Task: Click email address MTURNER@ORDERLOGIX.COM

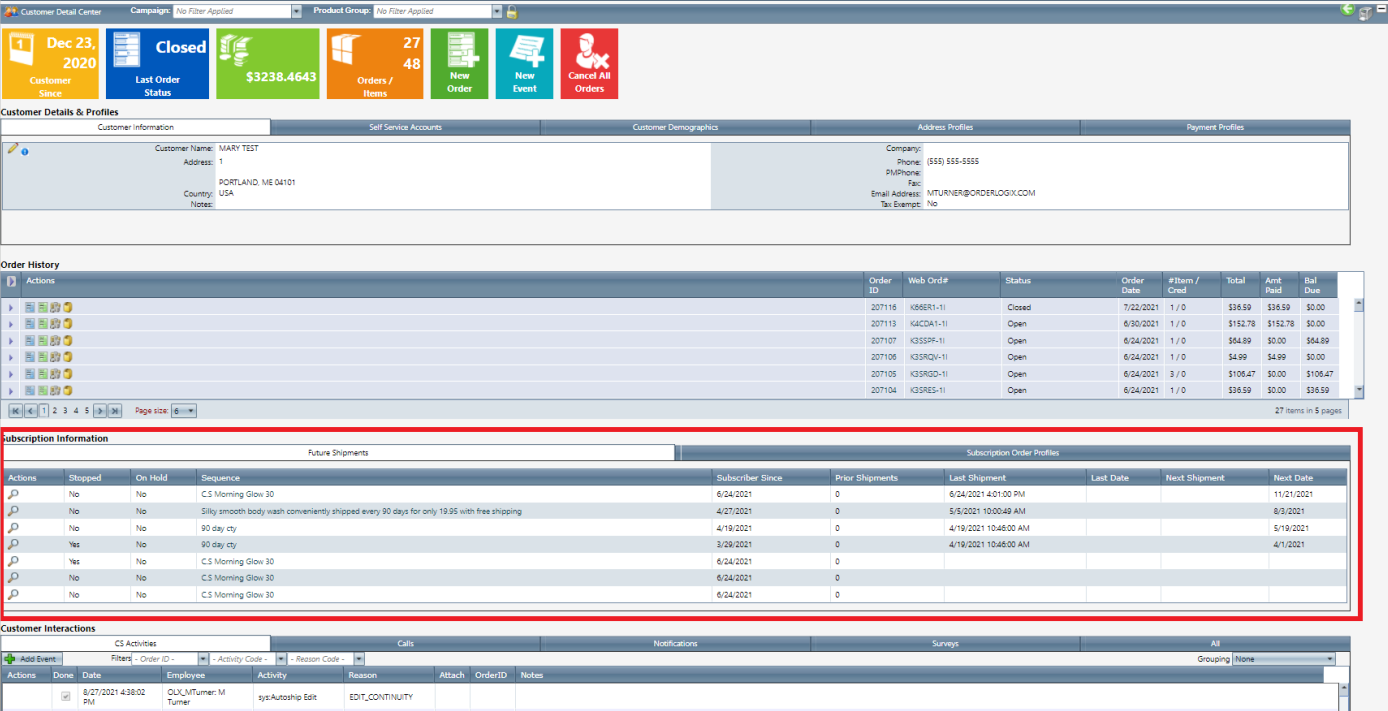Action: (x=981, y=193)
